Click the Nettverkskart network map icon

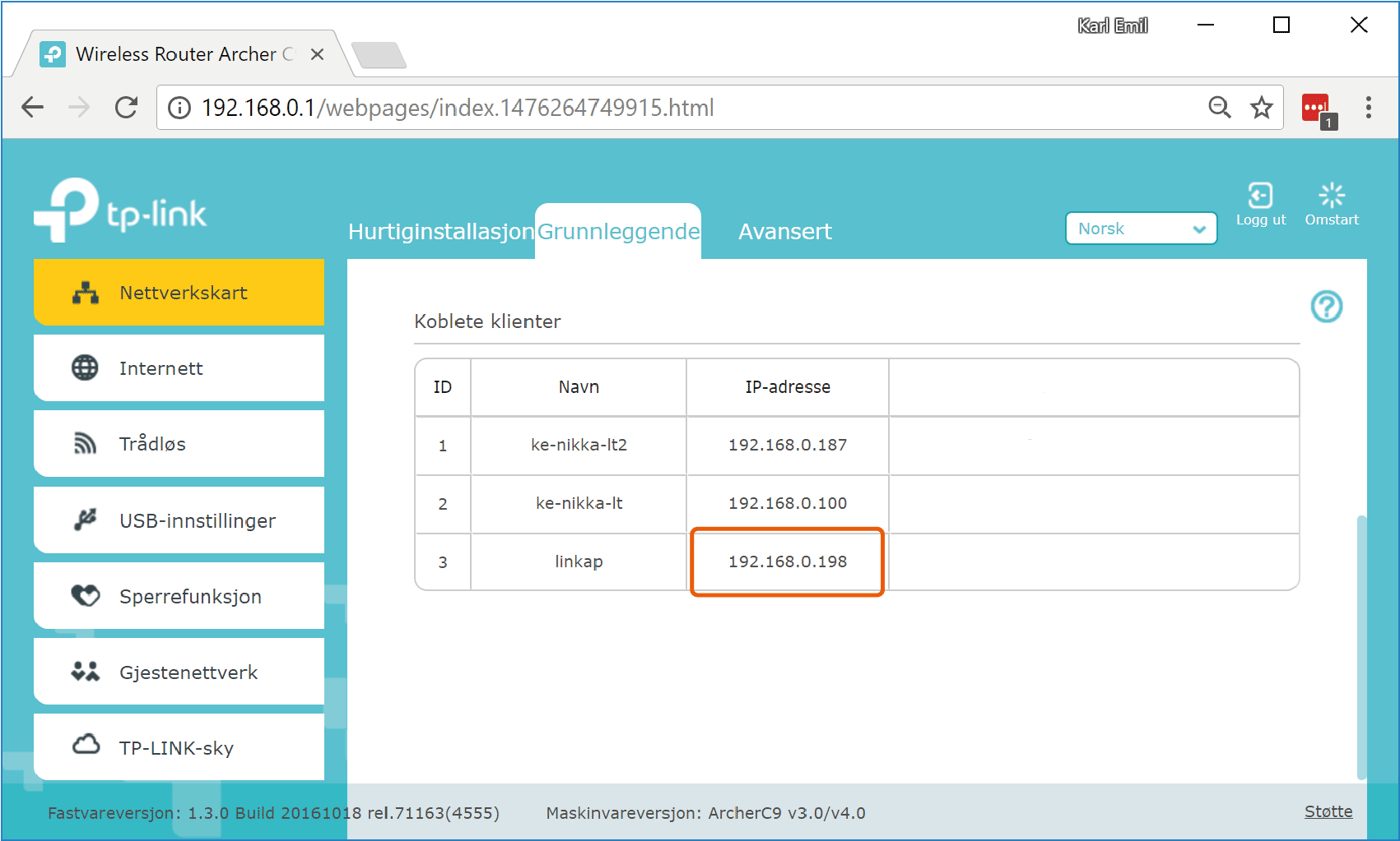(87, 293)
